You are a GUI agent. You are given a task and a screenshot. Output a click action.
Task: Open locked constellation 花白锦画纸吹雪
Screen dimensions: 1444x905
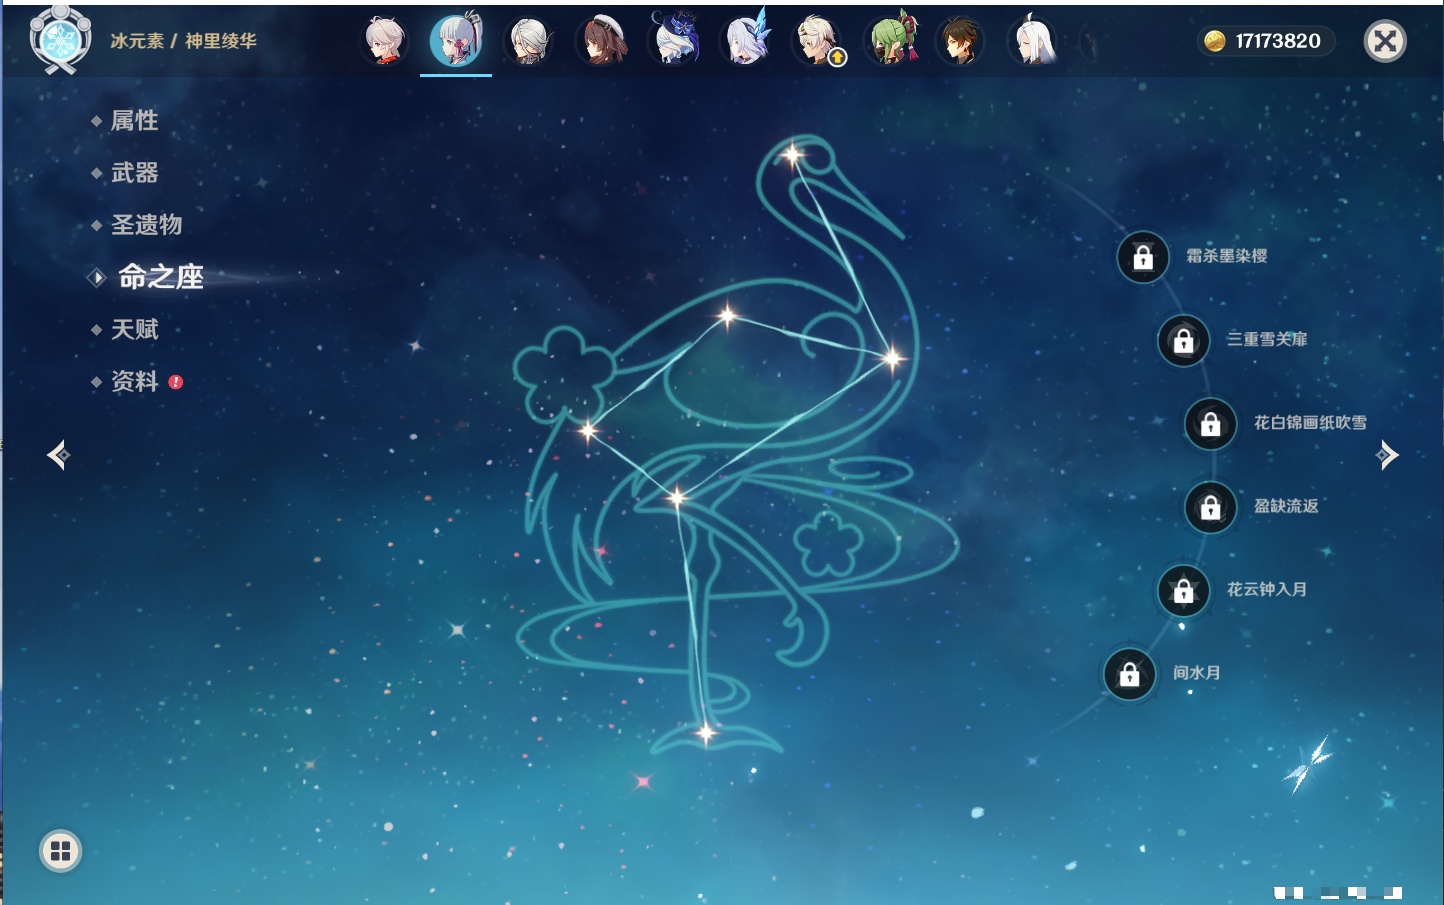click(x=1210, y=424)
